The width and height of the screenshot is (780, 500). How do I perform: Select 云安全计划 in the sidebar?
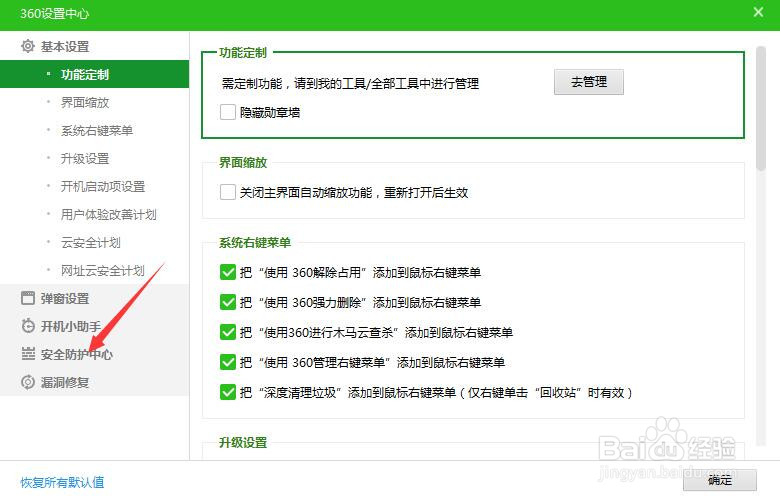tap(95, 242)
